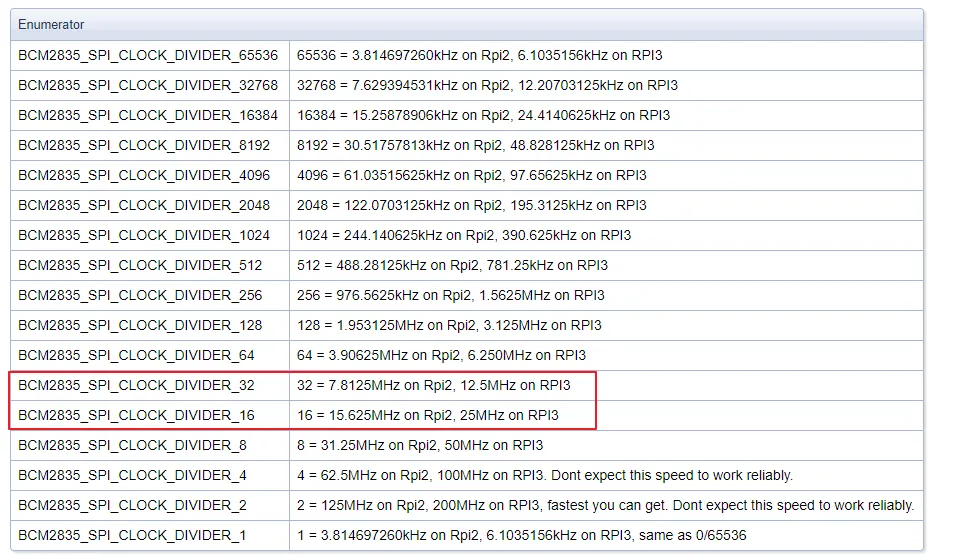Screen dimensions: 973x560
Task: Select BCM2835_SPI_CLOCK_DIVIDER_16384 enumerator name
Action: (x=148, y=115)
